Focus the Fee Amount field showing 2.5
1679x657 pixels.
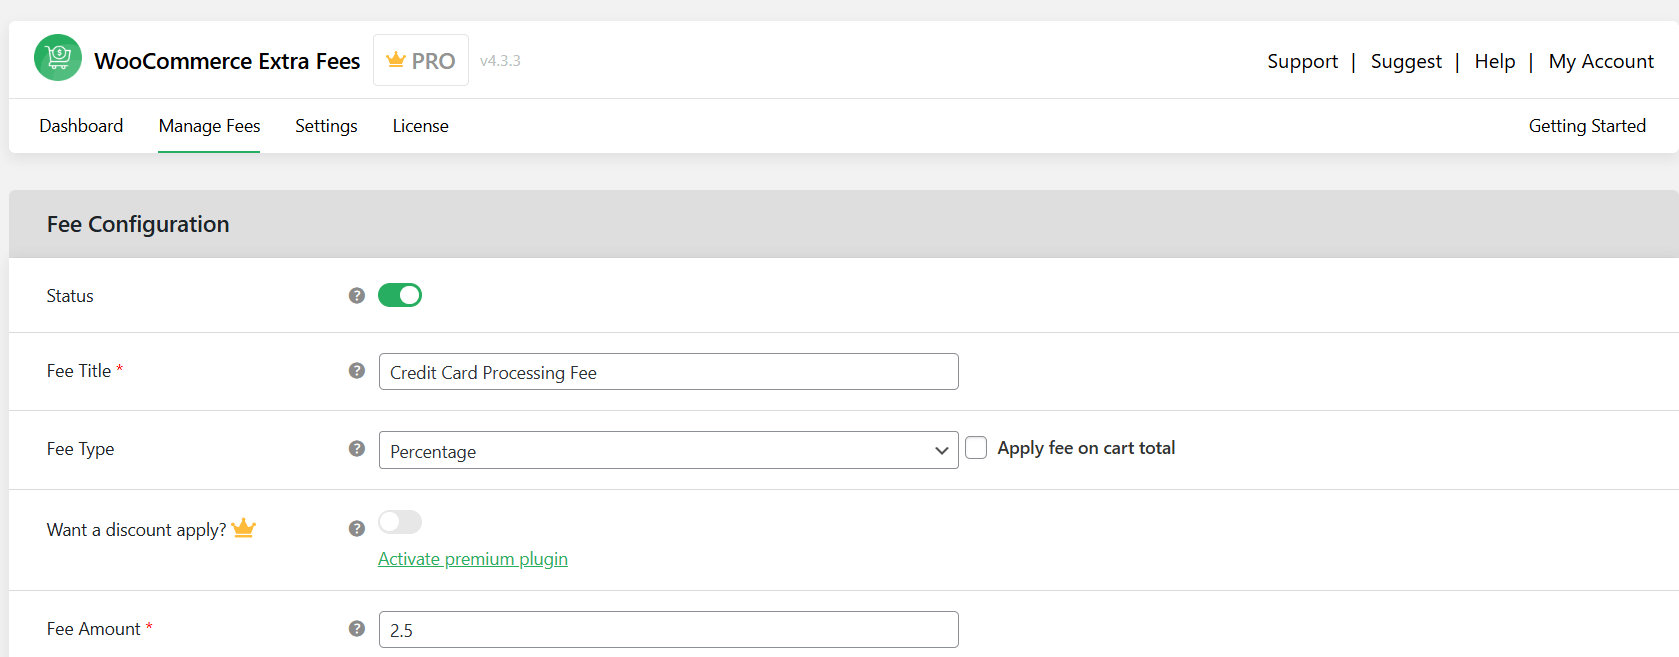click(669, 630)
